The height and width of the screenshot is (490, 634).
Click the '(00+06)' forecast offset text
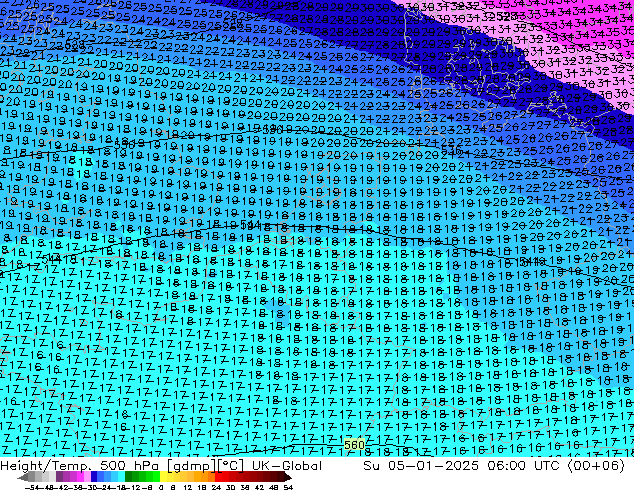point(596,466)
